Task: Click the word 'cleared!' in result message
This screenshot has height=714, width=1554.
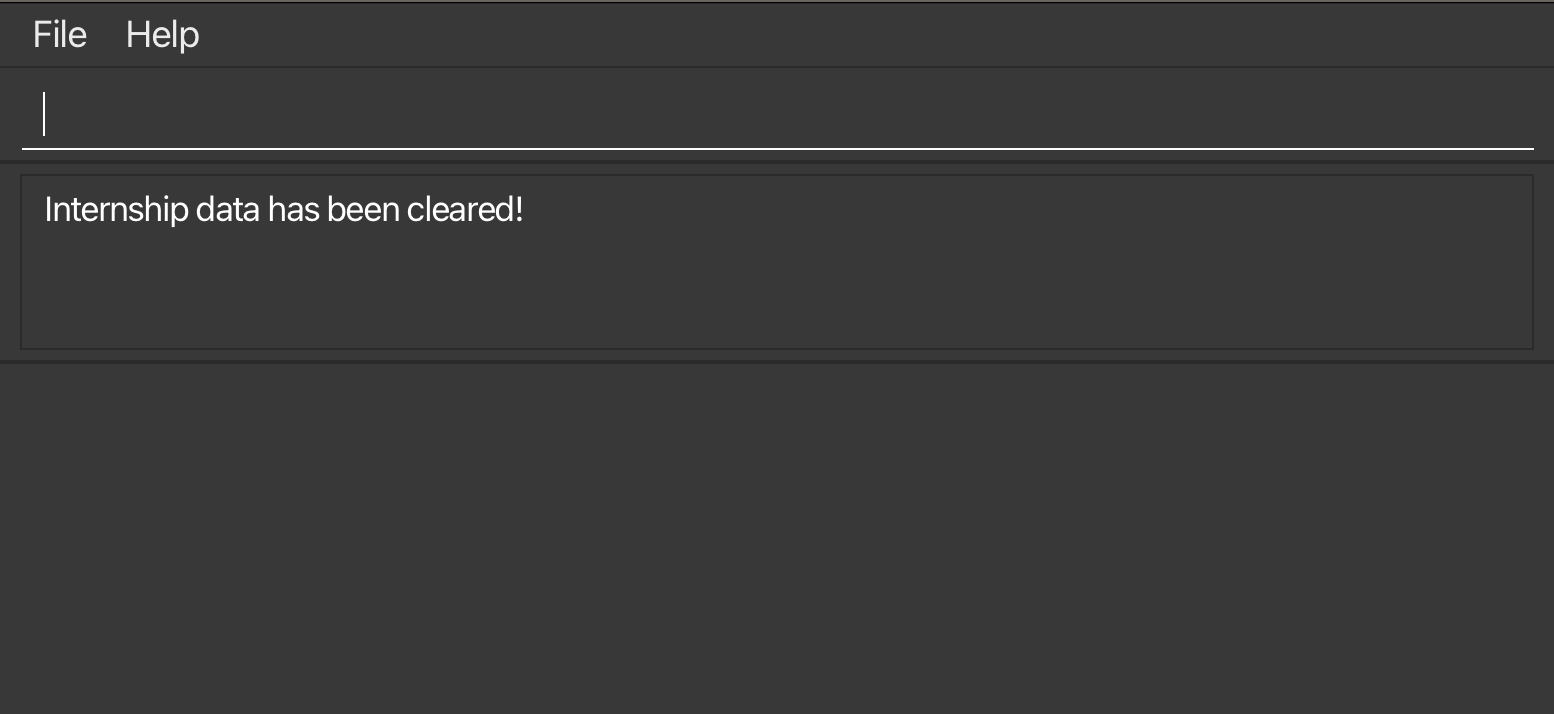Action: (x=465, y=210)
